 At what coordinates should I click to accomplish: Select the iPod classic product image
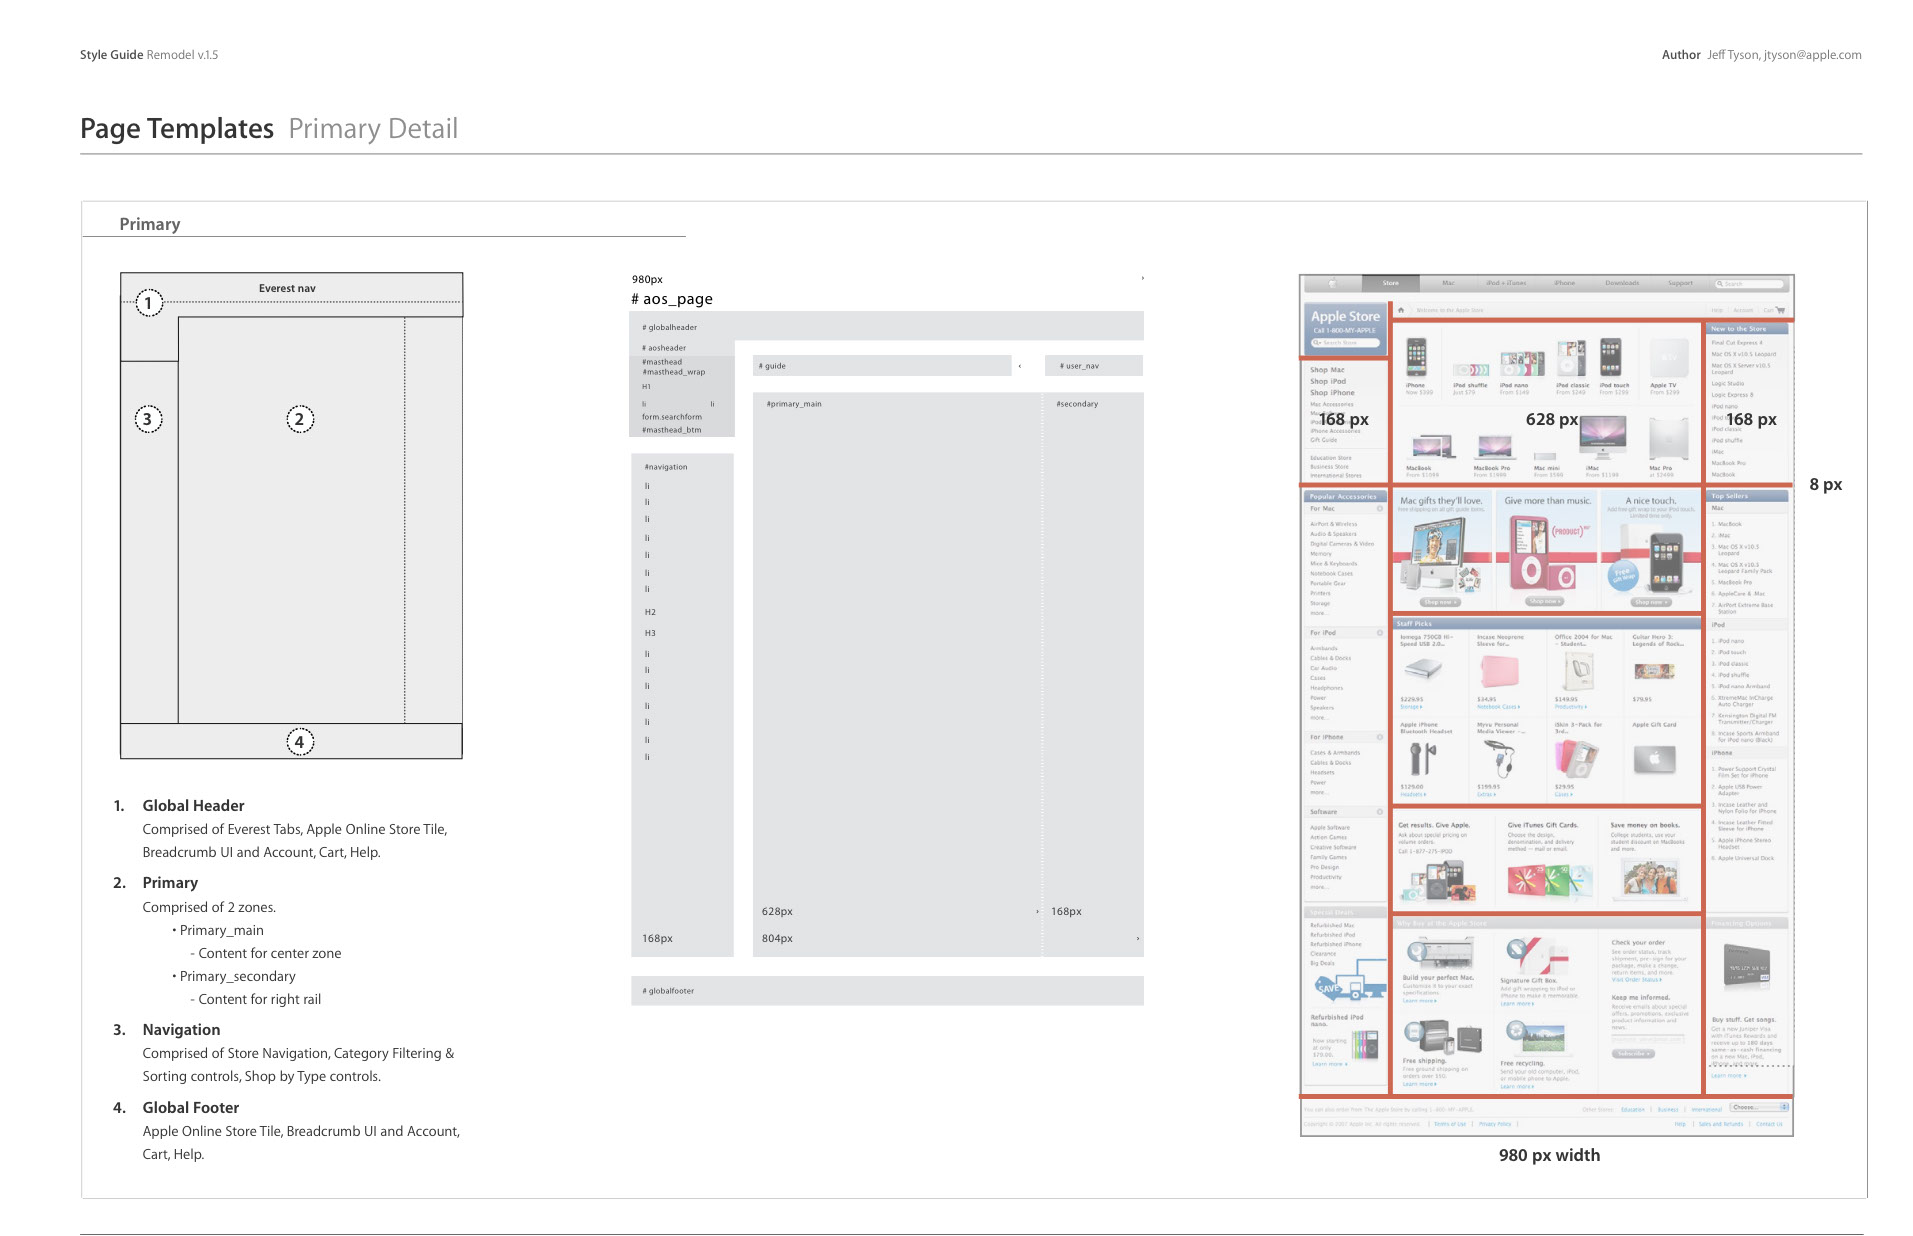pos(1571,358)
